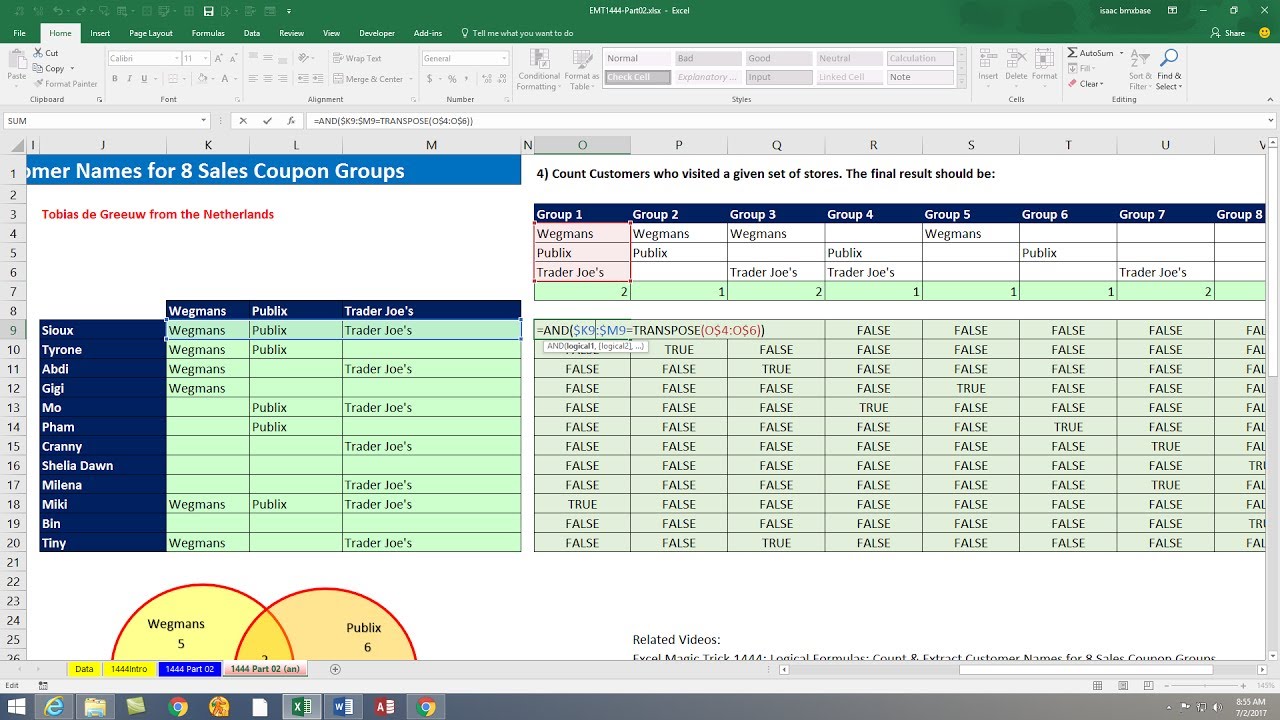
Task: Toggle Underline formatting
Action: (x=143, y=79)
